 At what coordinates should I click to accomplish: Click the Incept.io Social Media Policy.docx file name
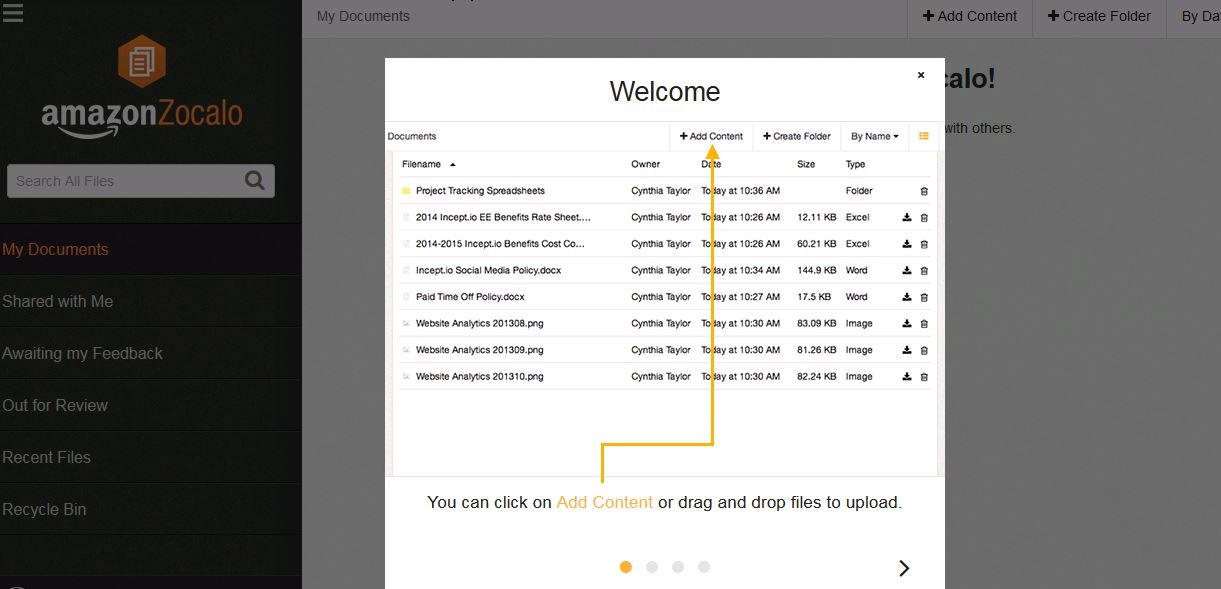point(489,270)
